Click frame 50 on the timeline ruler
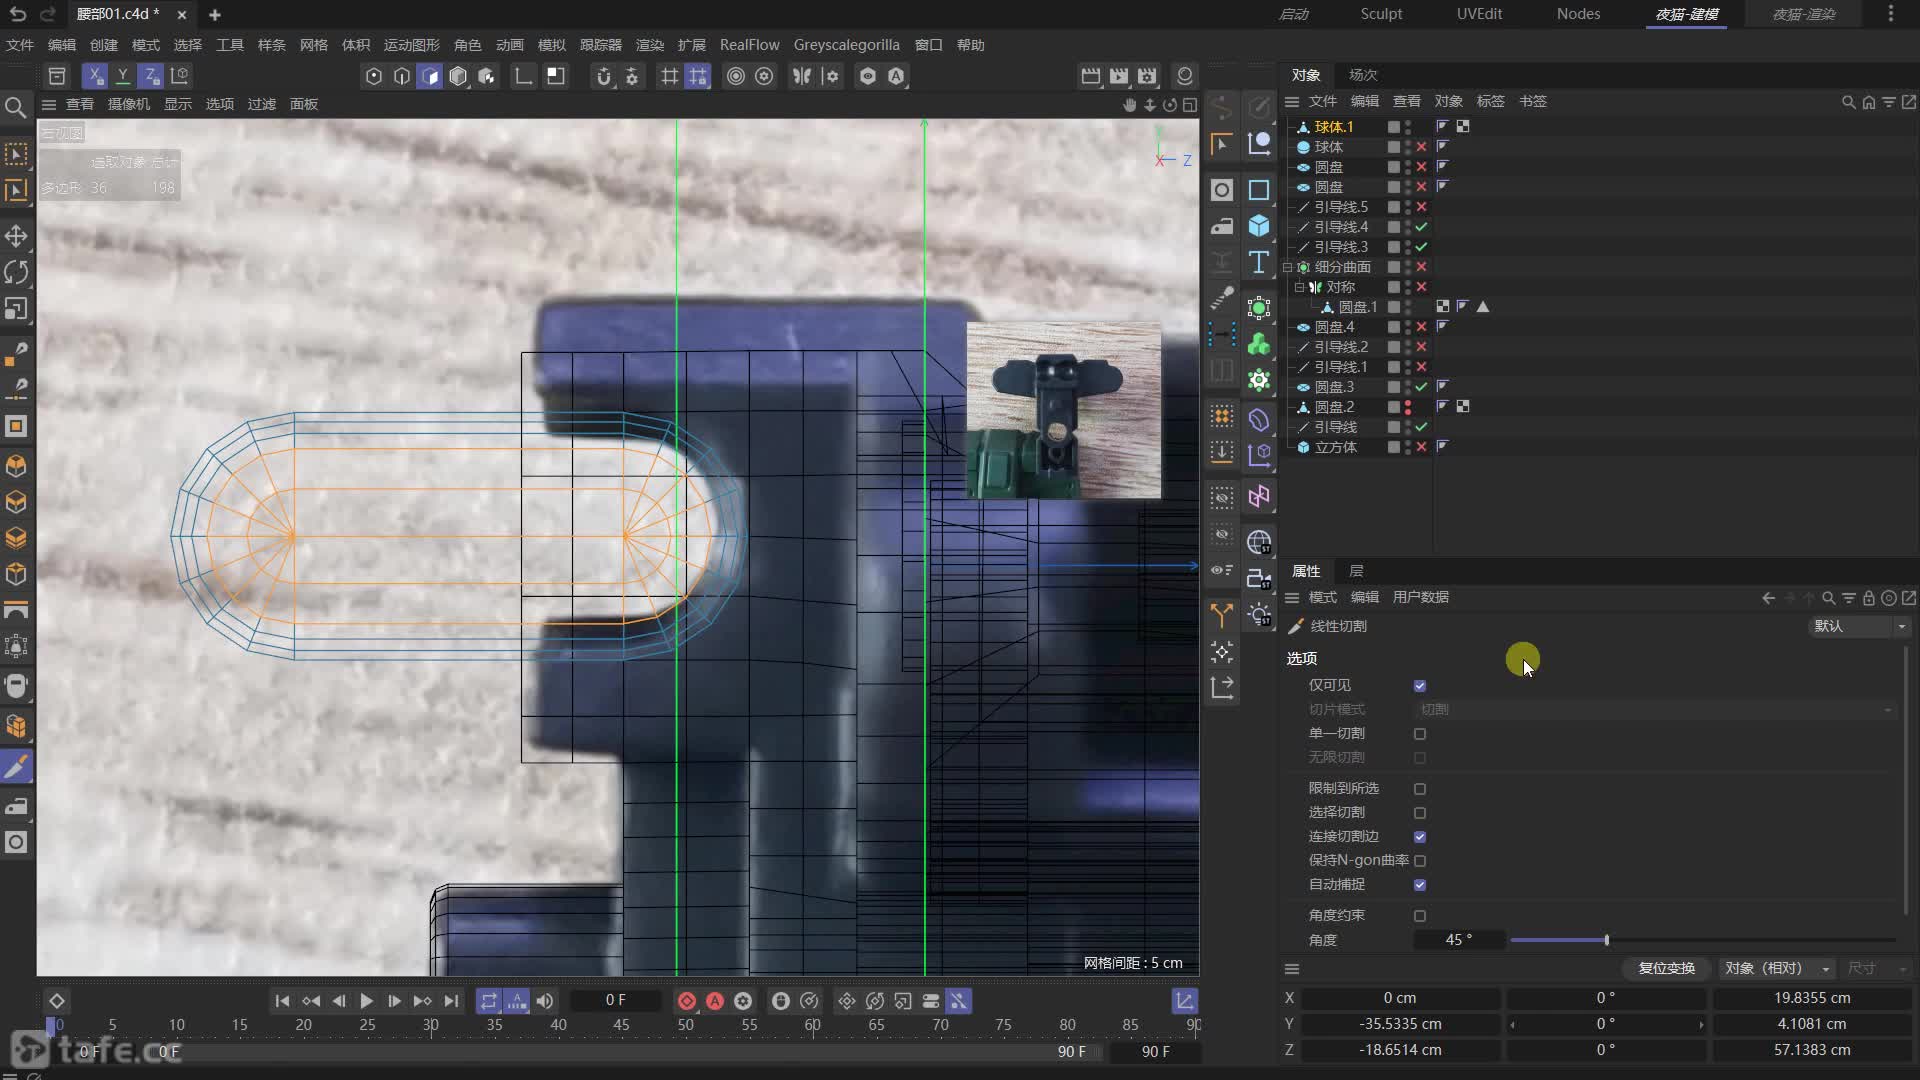Screen dimensions: 1920x1080 (x=685, y=1025)
